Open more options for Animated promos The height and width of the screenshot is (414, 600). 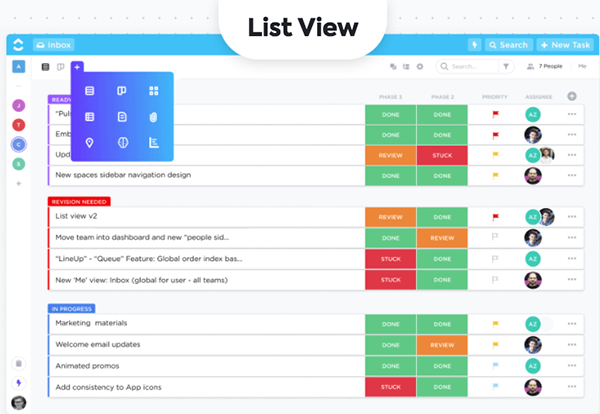click(x=572, y=365)
